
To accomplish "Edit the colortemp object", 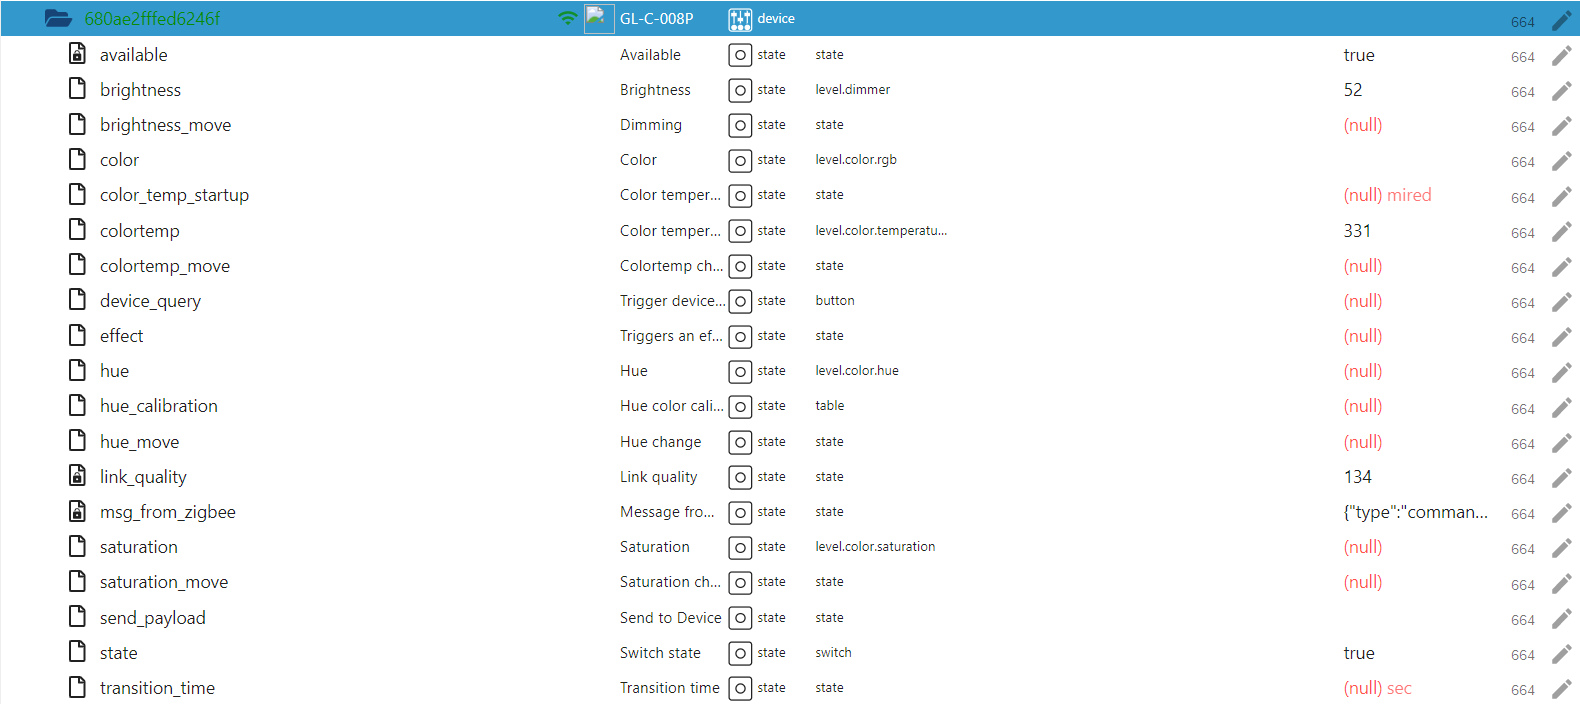I will click(x=1561, y=232).
